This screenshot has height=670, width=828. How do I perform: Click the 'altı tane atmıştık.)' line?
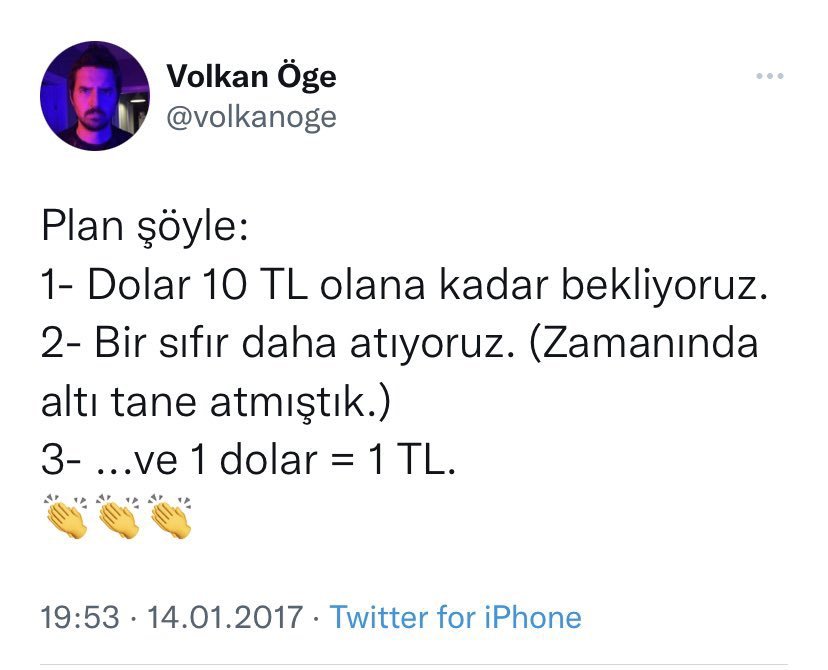point(216,402)
